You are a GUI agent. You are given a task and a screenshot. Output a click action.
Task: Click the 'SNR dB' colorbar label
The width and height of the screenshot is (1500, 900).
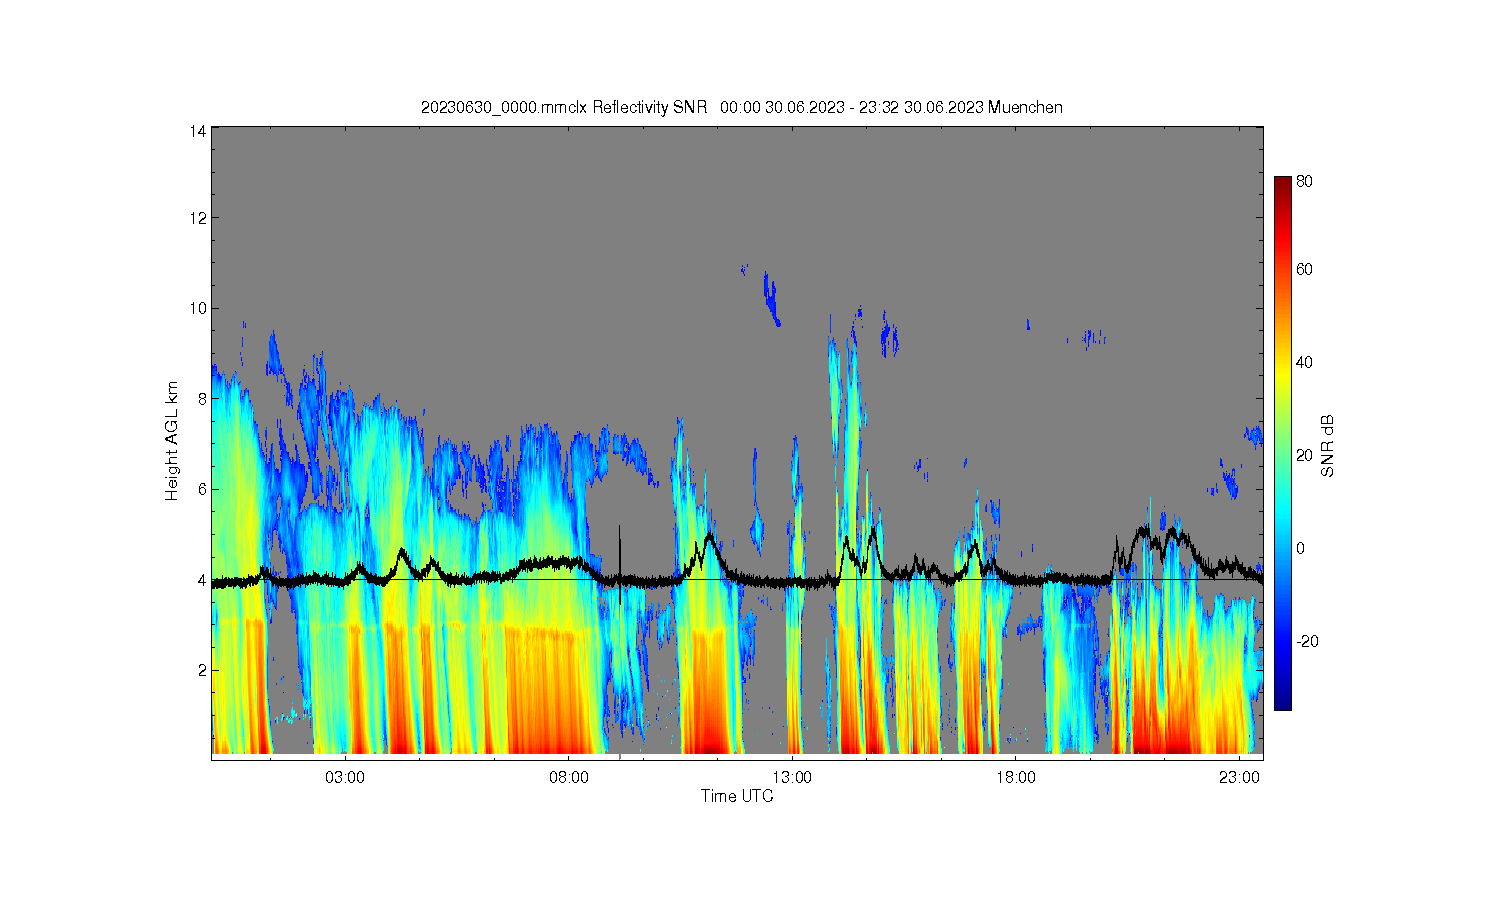[x=1328, y=446]
